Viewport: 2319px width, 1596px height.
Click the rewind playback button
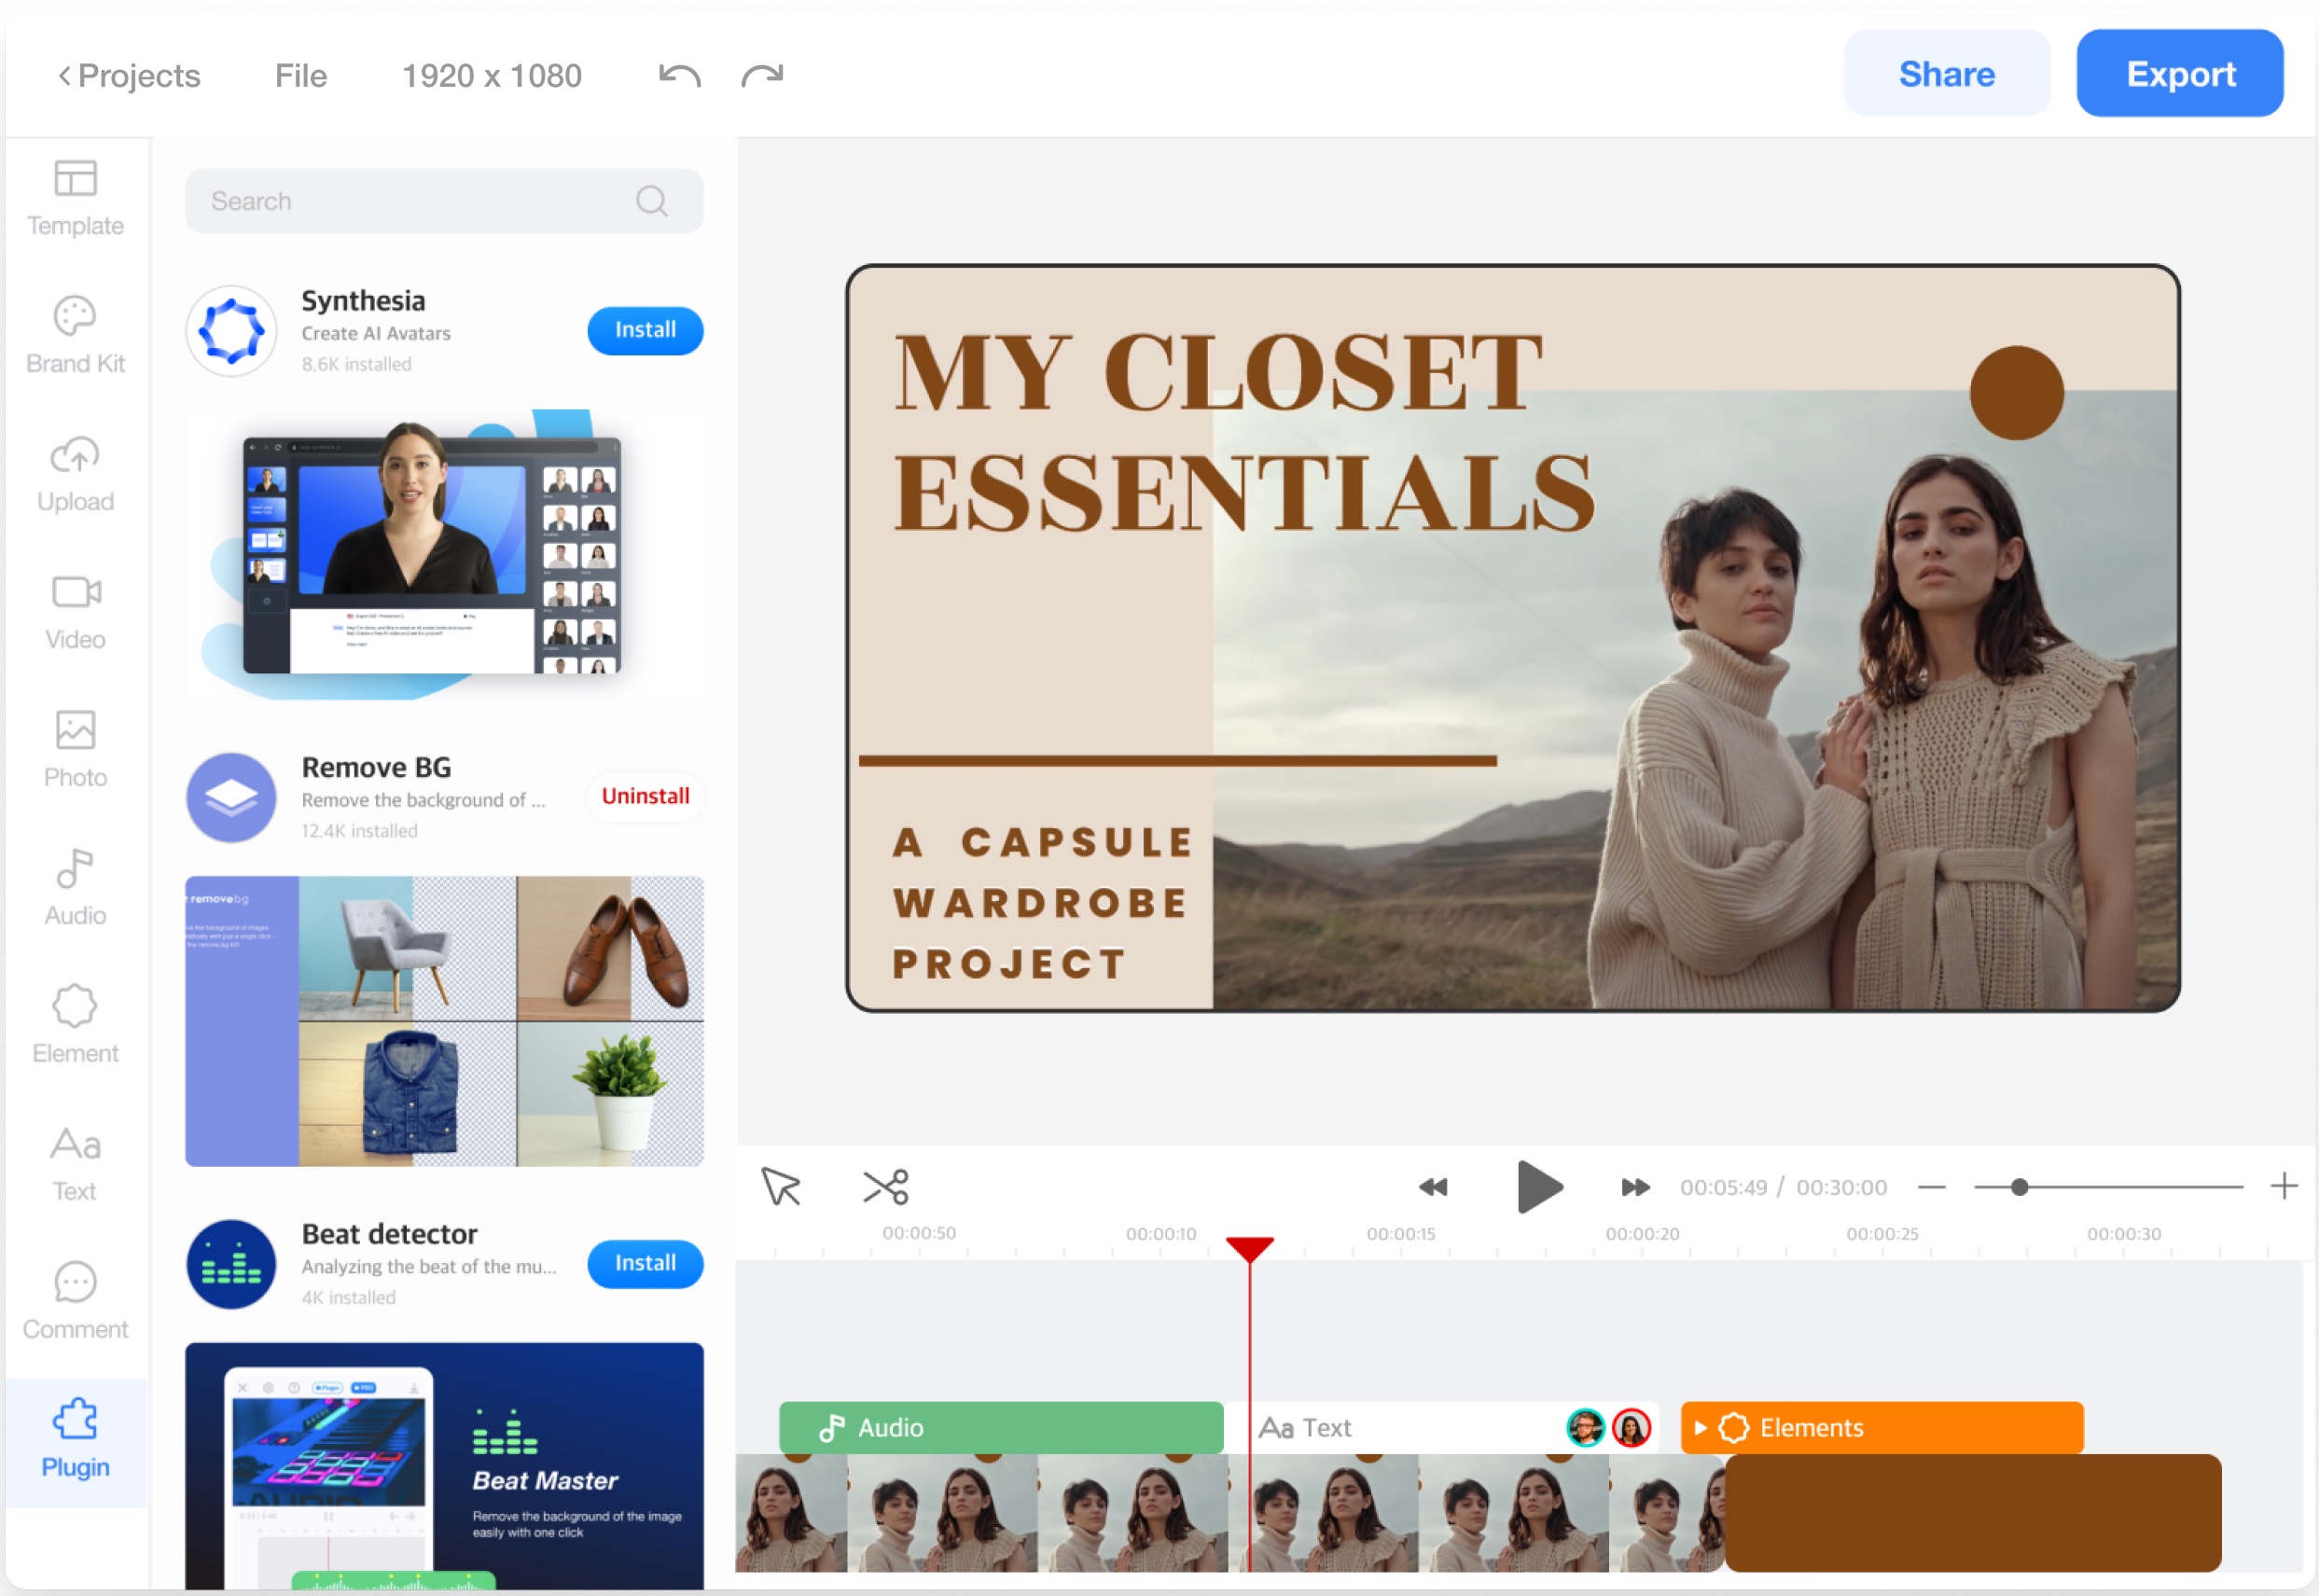pyautogui.click(x=1433, y=1187)
